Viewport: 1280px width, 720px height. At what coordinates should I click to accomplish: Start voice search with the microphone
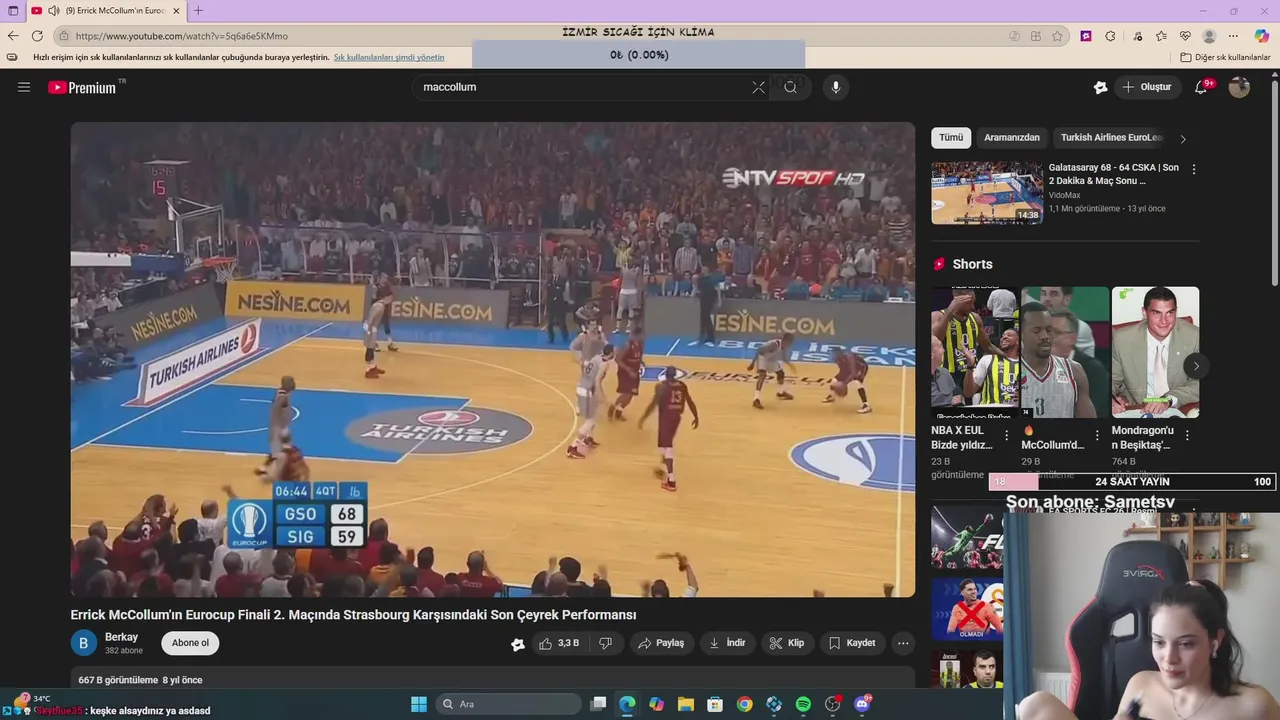coord(836,87)
